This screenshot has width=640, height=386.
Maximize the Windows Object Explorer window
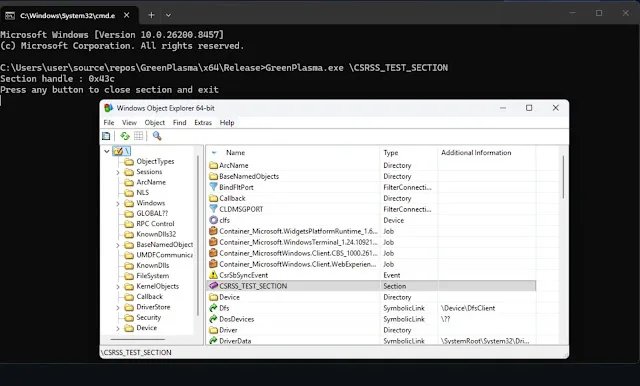coord(529,108)
